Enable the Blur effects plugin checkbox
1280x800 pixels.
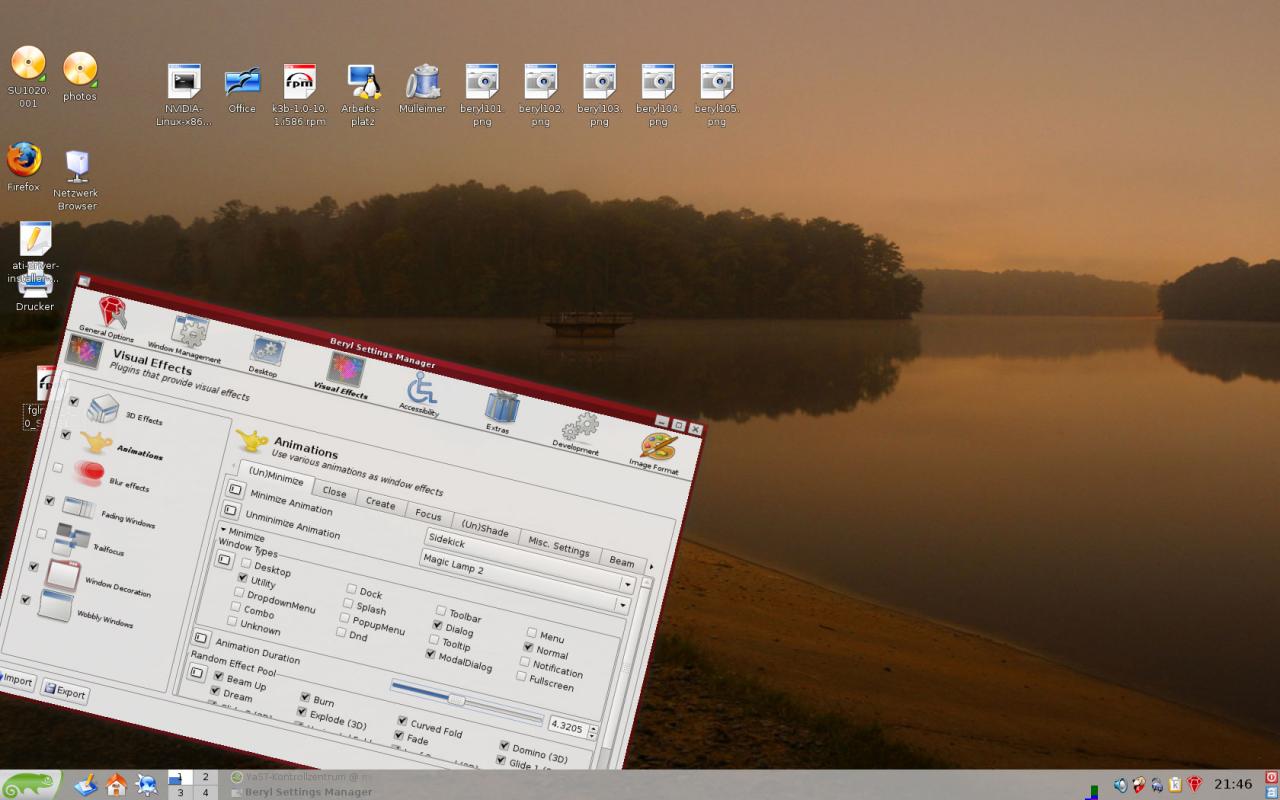coord(58,467)
